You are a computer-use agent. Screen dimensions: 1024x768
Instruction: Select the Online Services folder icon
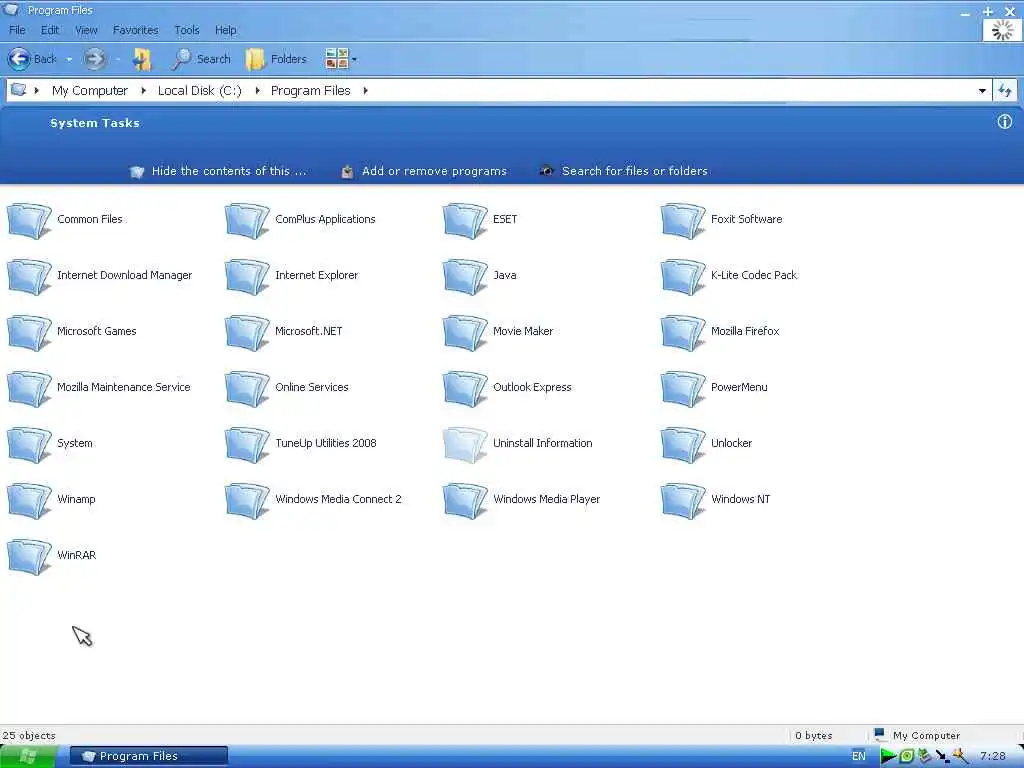click(248, 389)
